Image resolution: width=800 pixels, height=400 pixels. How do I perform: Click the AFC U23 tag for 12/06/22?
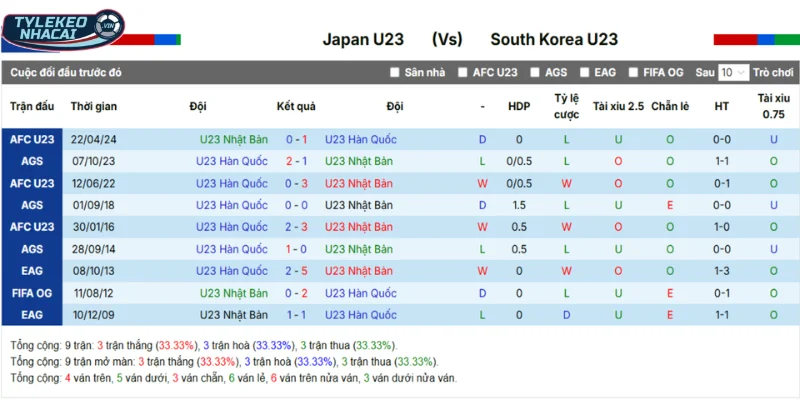pyautogui.click(x=32, y=184)
